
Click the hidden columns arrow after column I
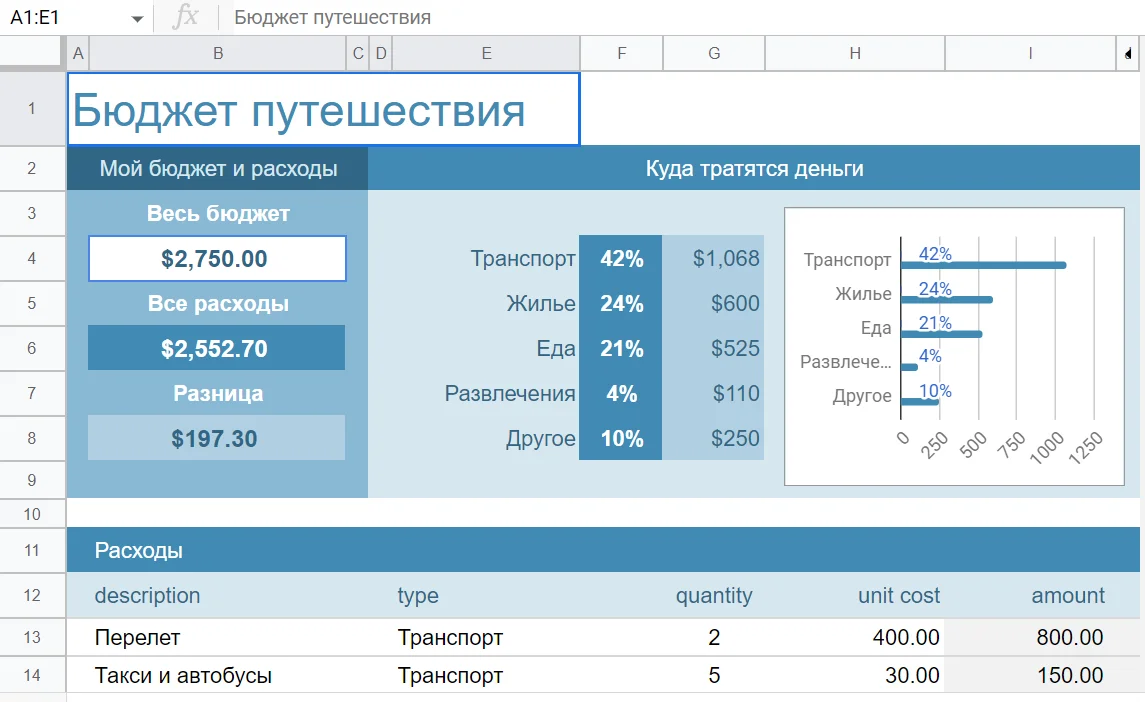click(x=1128, y=53)
